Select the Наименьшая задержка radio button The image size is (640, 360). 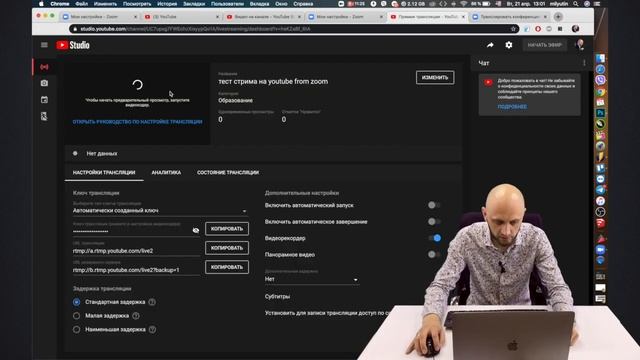76,329
